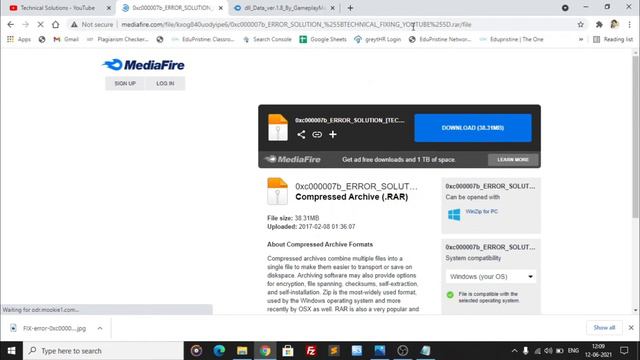Screen dimensions: 640x360
Task: Click the share icon in download box
Action: pos(301,134)
